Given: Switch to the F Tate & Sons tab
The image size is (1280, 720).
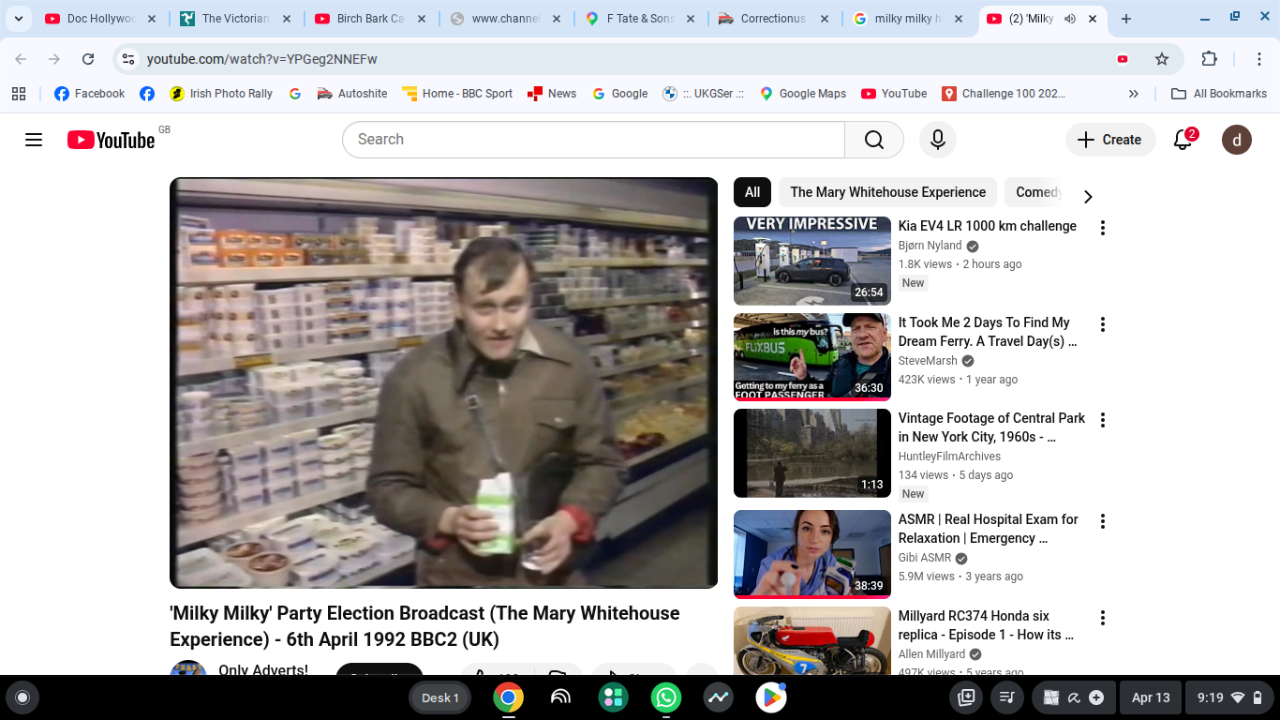Looking at the screenshot, I should click(x=639, y=19).
